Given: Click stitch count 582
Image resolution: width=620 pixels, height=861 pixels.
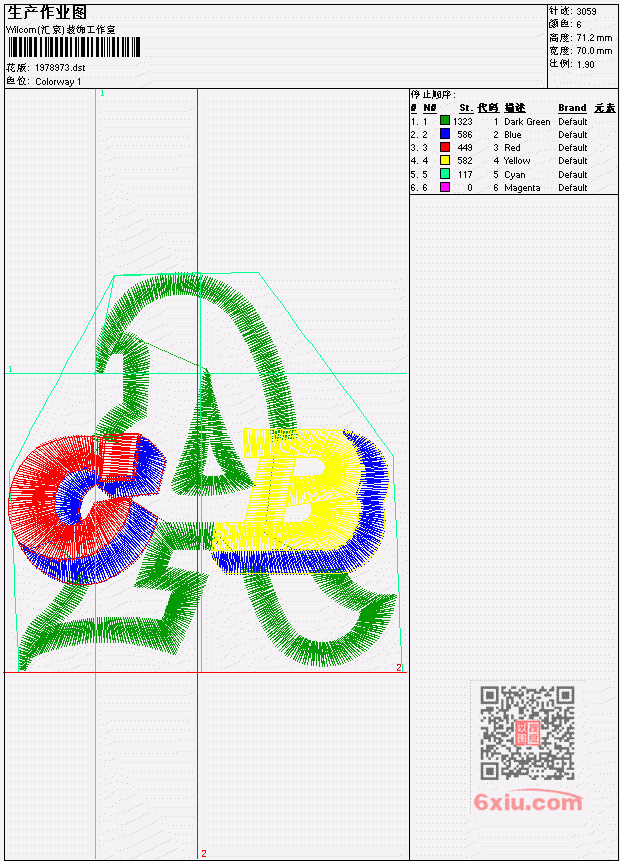Looking at the screenshot, I should click(x=465, y=161).
